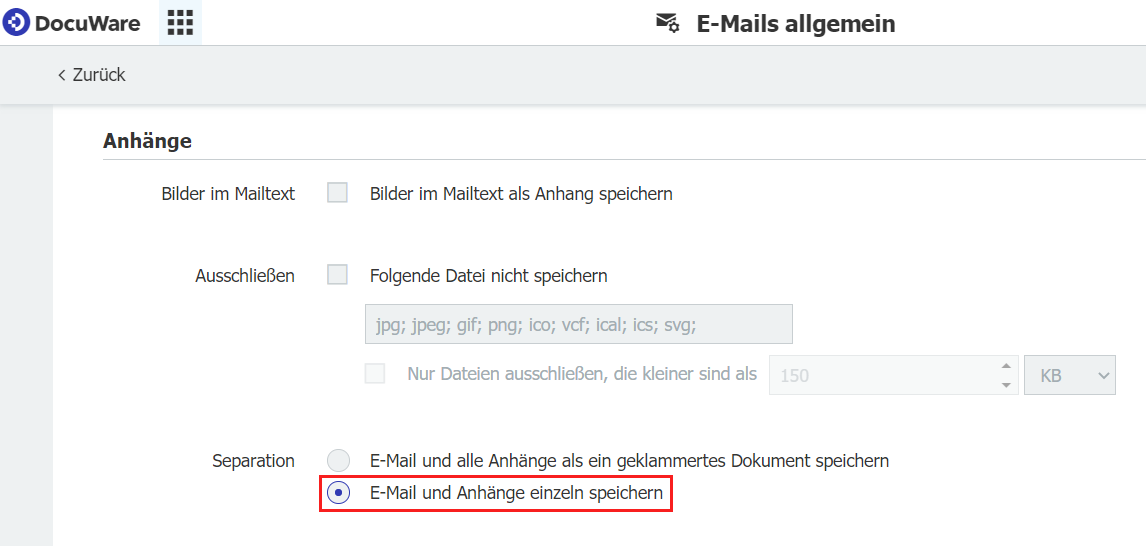Click the 'Separation' row label
1146x546 pixels.
coord(253,461)
